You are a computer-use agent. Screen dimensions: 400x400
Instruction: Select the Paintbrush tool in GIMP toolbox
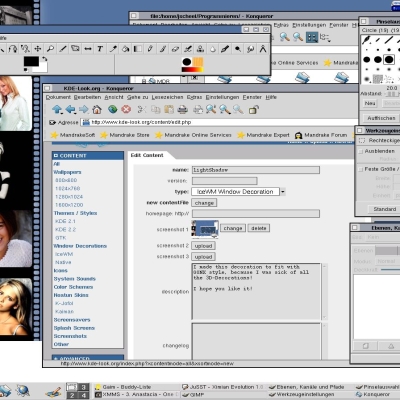click(163, 49)
